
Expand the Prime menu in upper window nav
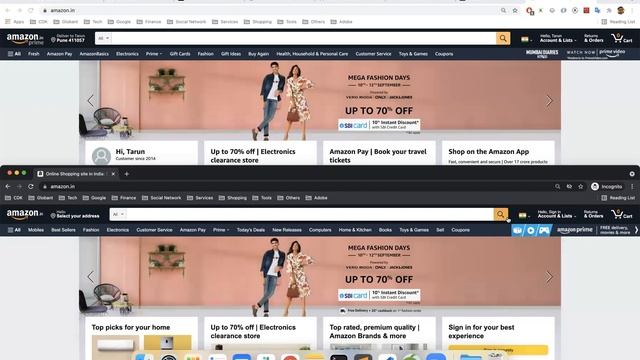click(x=154, y=54)
